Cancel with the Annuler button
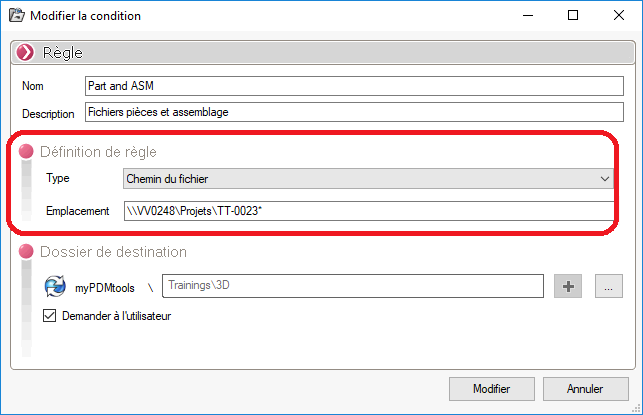 pos(584,388)
